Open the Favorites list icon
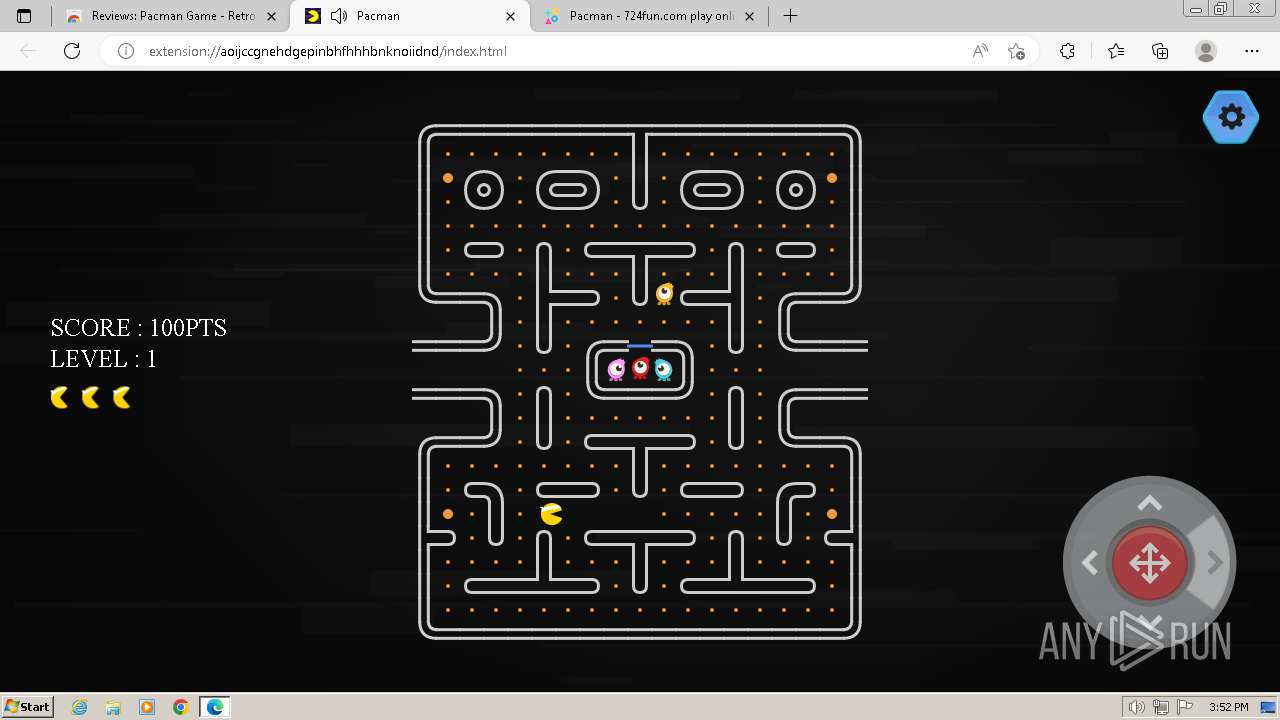 [1116, 51]
